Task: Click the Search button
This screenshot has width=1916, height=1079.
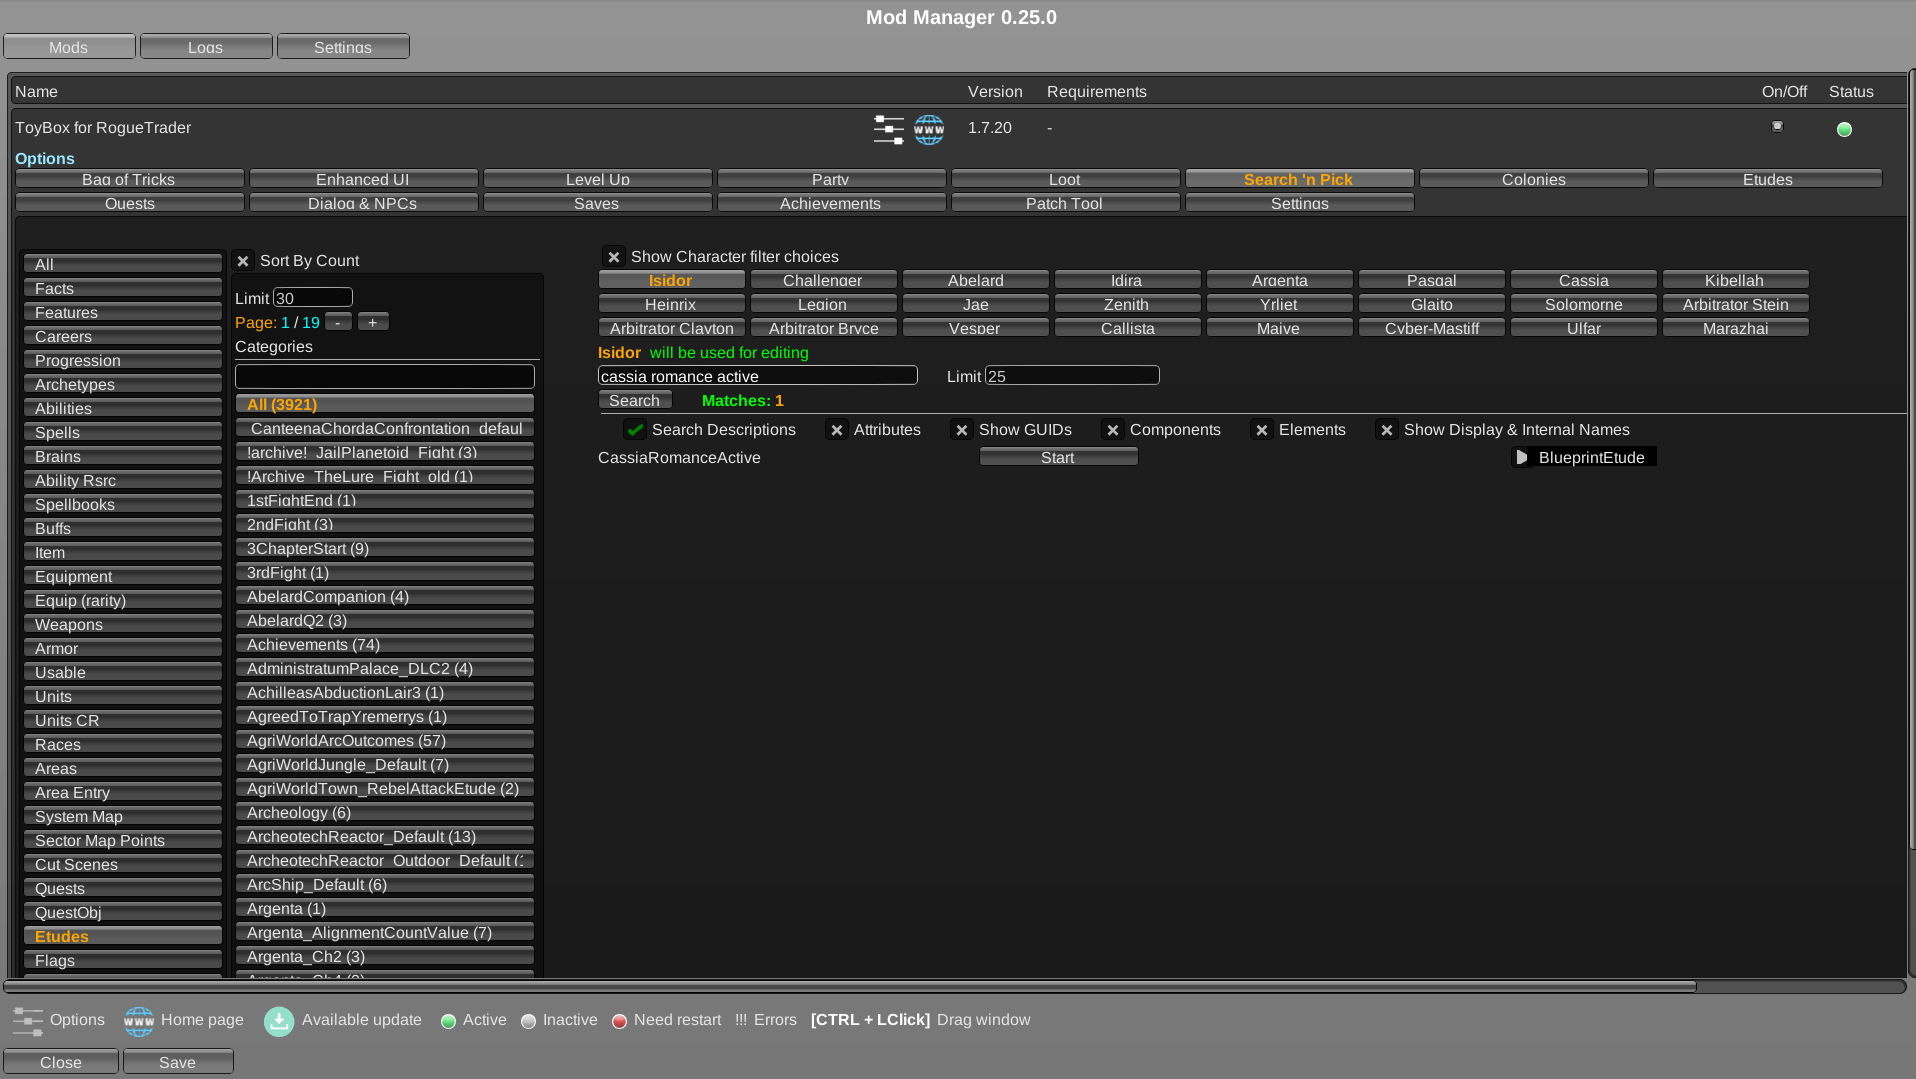Action: 635,400
